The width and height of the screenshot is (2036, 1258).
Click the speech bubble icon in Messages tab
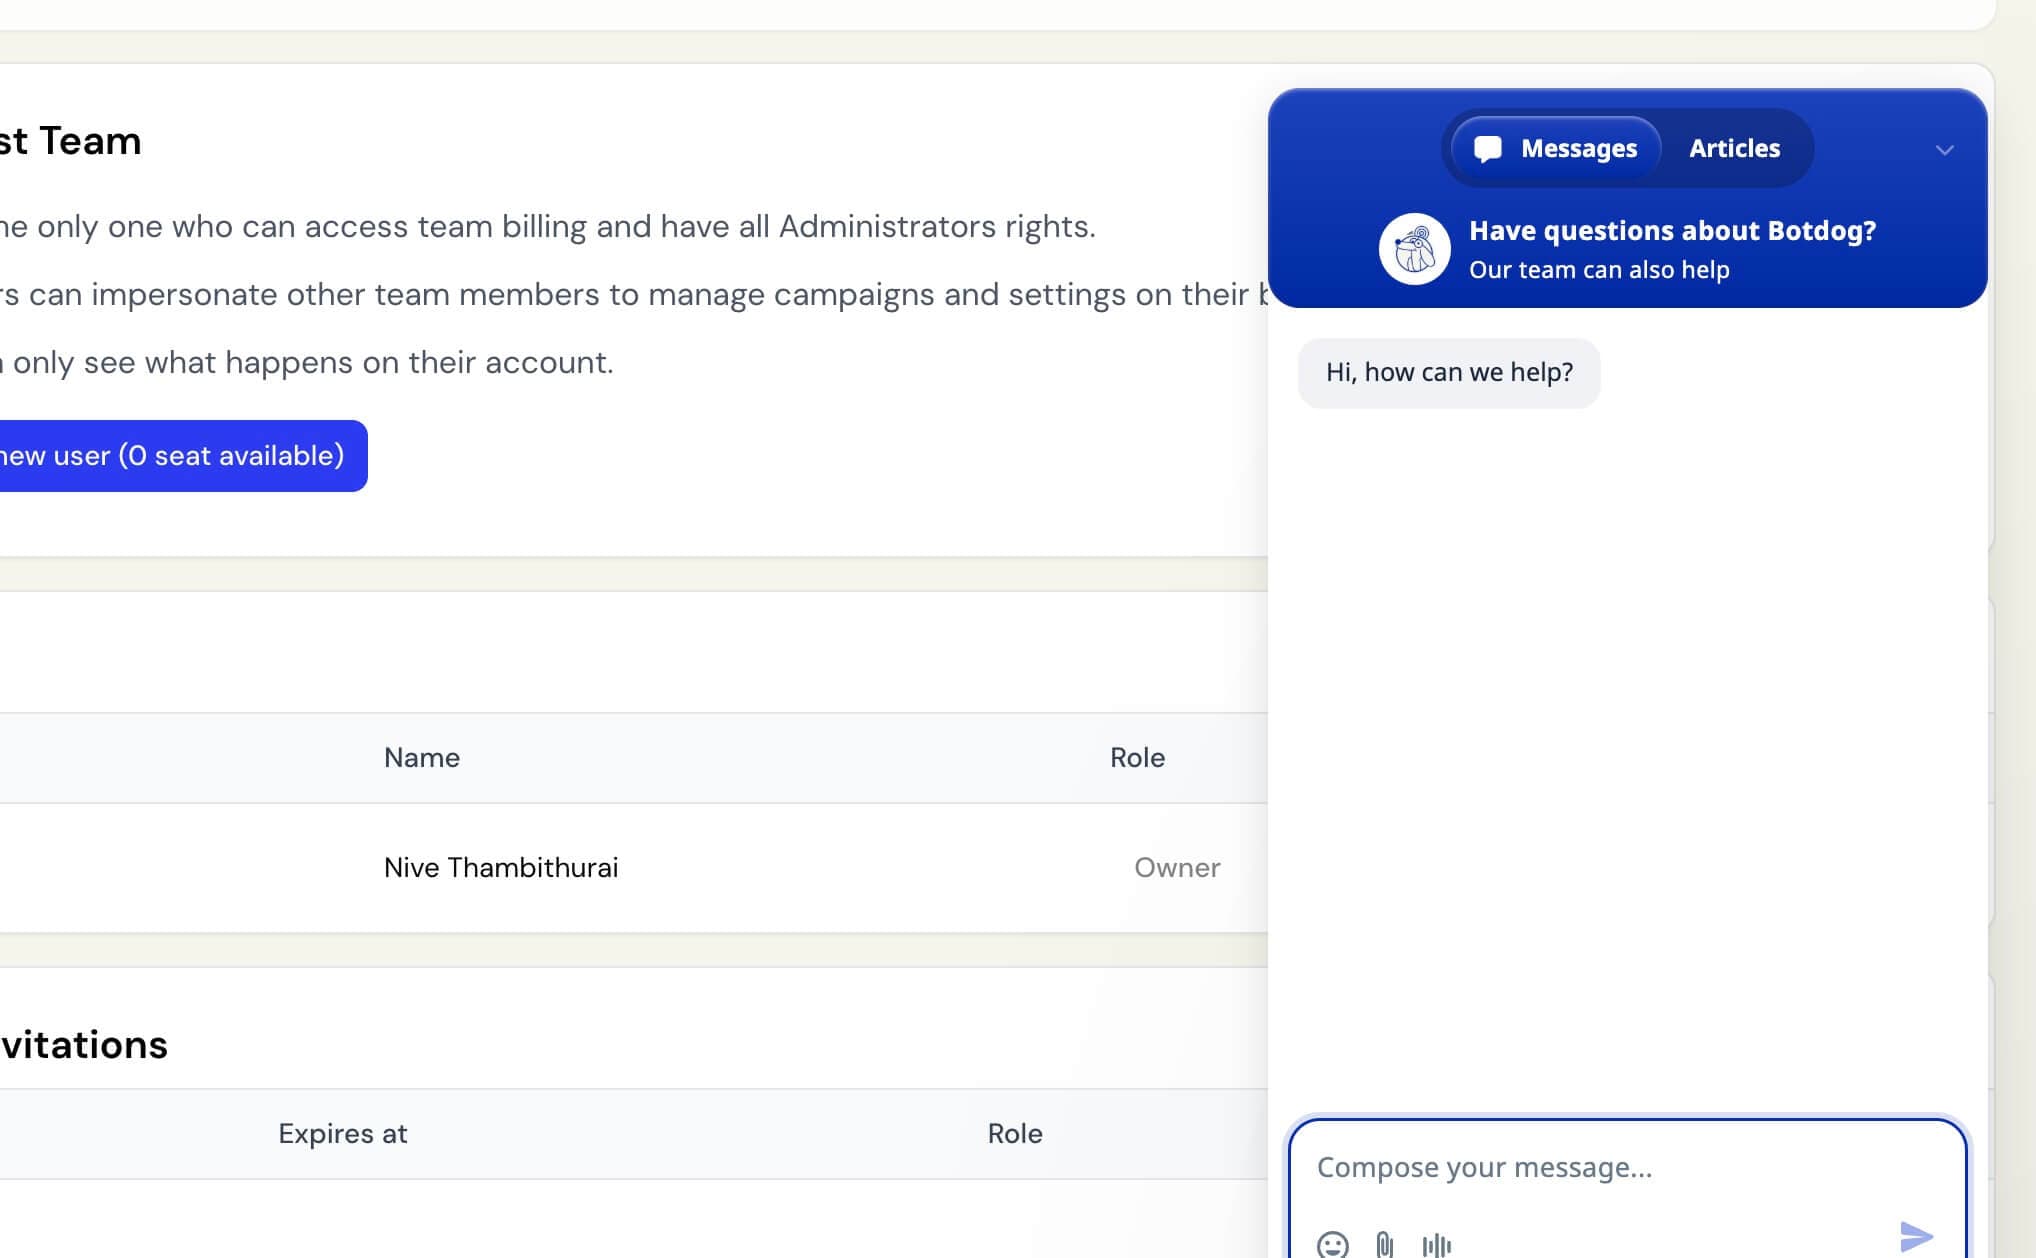(x=1487, y=149)
